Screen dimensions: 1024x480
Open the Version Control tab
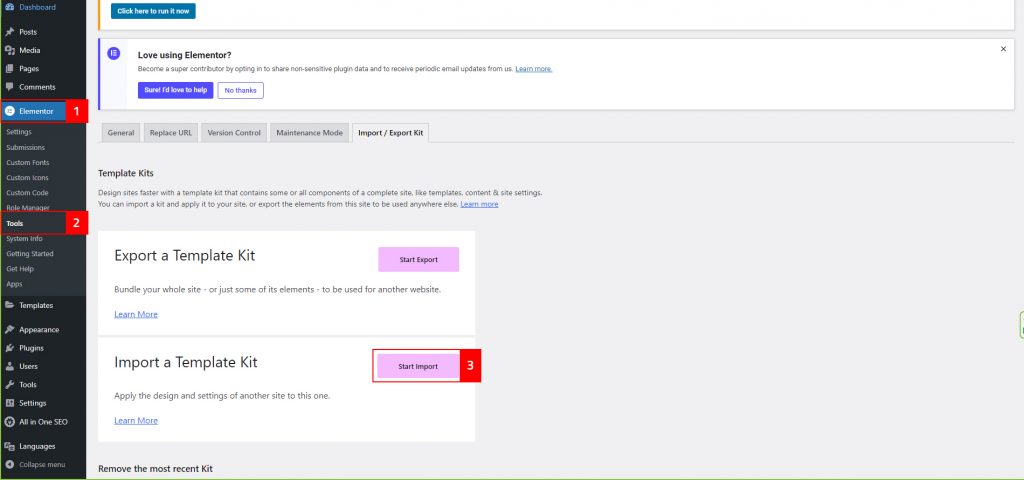pyautogui.click(x=234, y=133)
